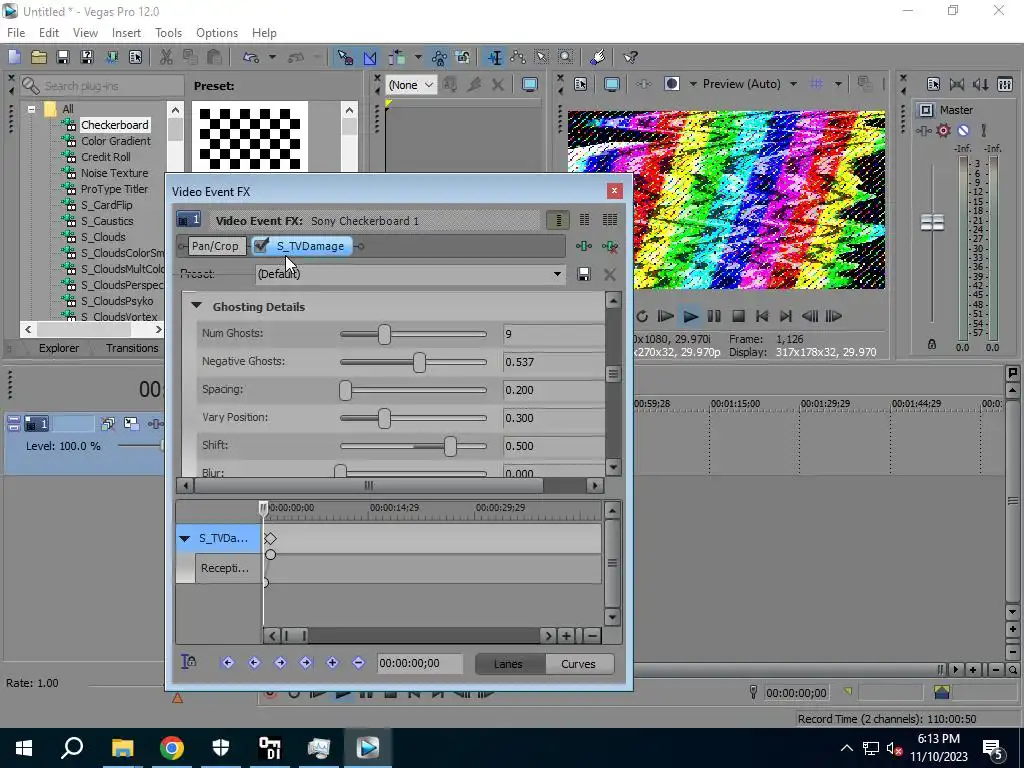Click the Open folder toolbar icon

pos(39,57)
